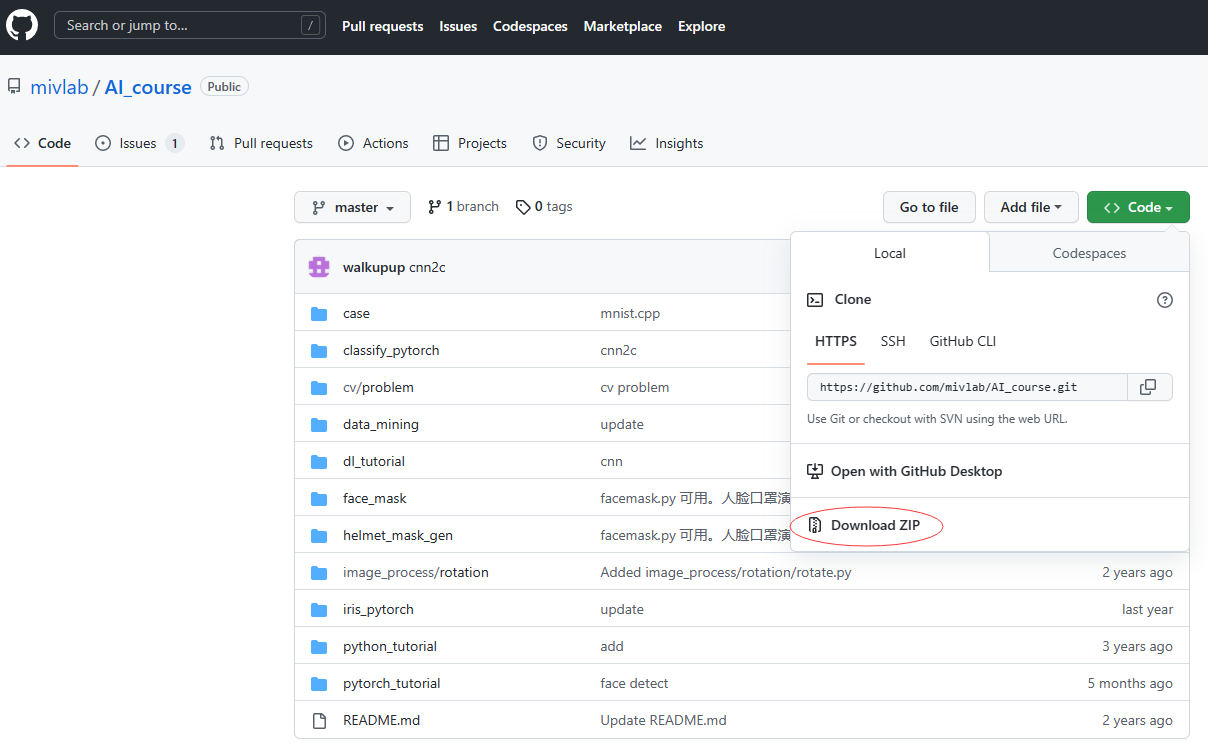1208x744 pixels.
Task: Click the helmet_mask_gen folder icon
Action: 319,536
